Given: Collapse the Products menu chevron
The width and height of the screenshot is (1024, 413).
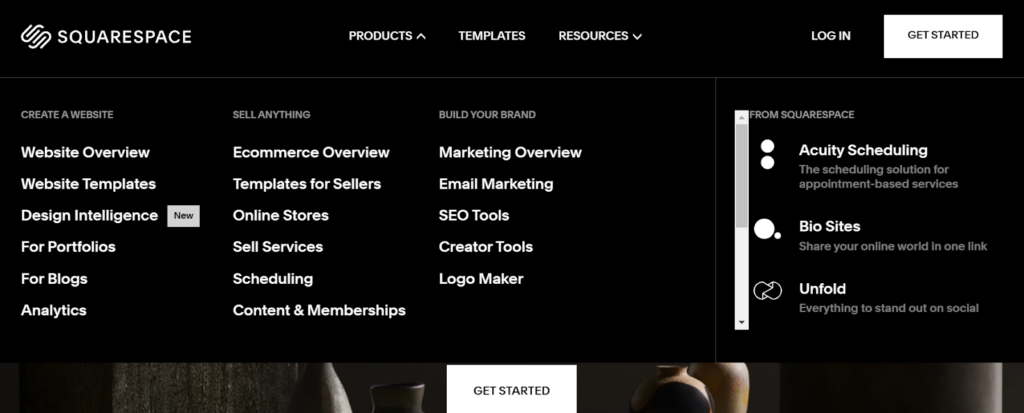Looking at the screenshot, I should (x=421, y=36).
